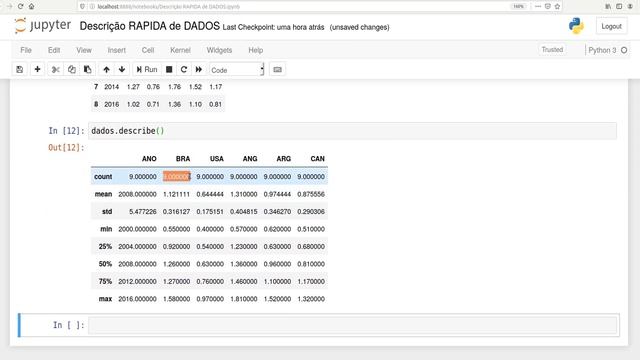Open the tracking protection shield icon
640x360 pixels.
click(82, 7)
